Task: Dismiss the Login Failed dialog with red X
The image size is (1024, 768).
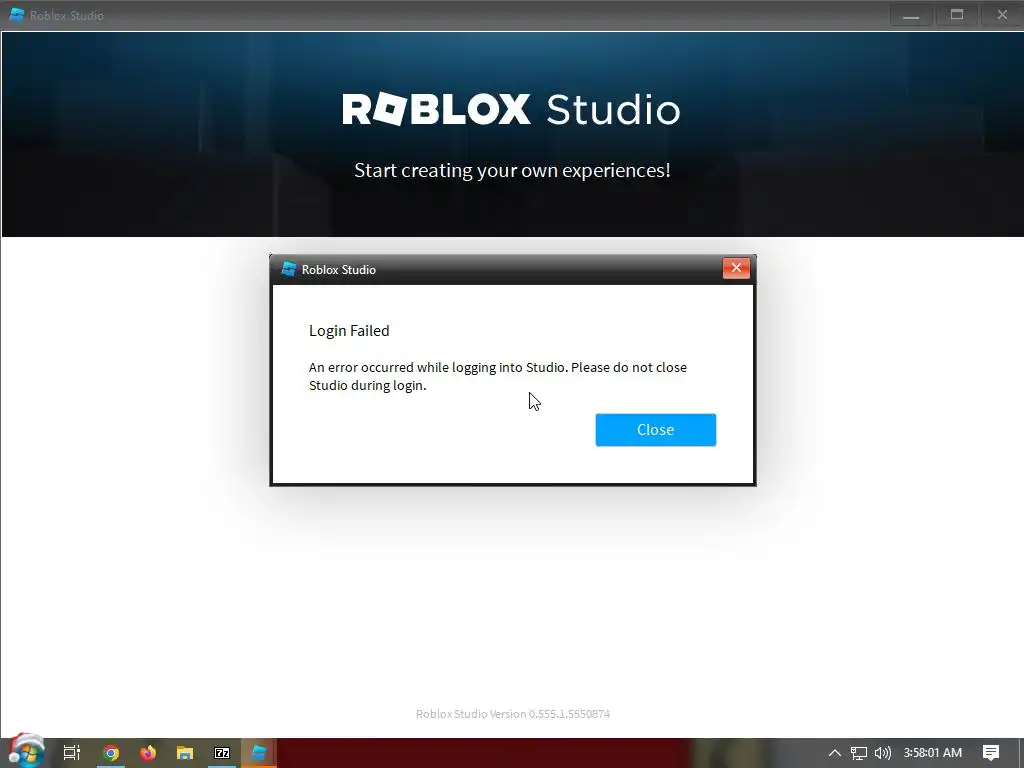Action: tap(736, 268)
